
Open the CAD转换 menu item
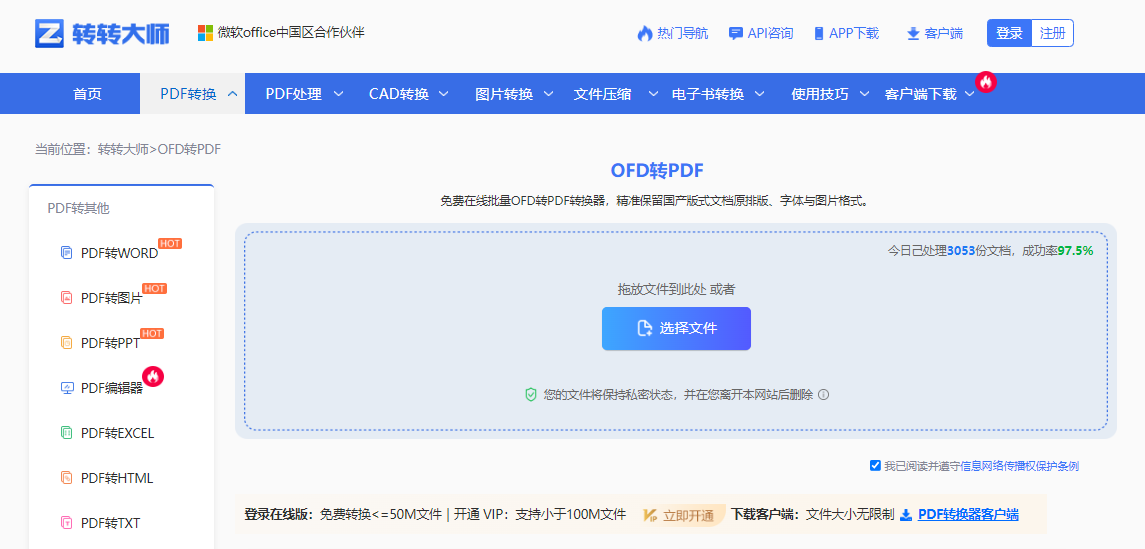pyautogui.click(x=399, y=94)
